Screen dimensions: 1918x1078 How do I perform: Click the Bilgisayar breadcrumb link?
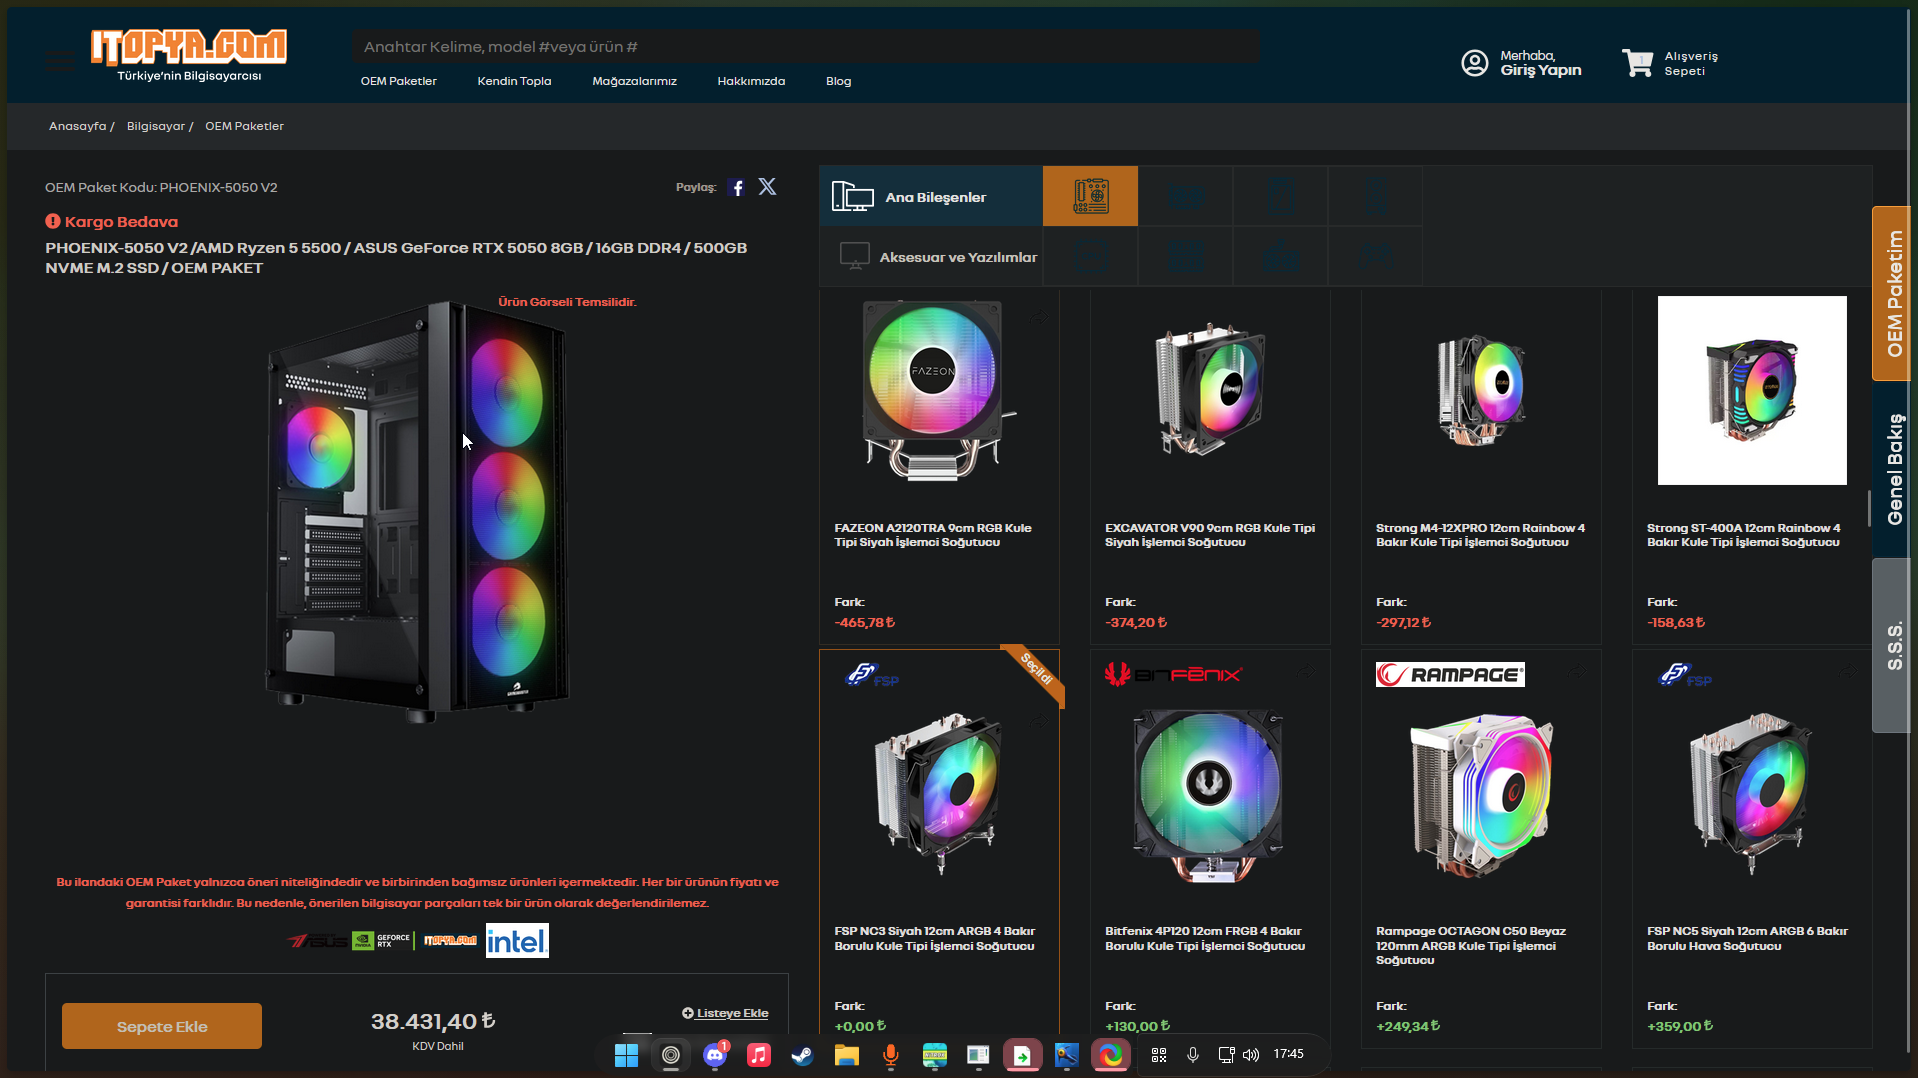[156, 126]
